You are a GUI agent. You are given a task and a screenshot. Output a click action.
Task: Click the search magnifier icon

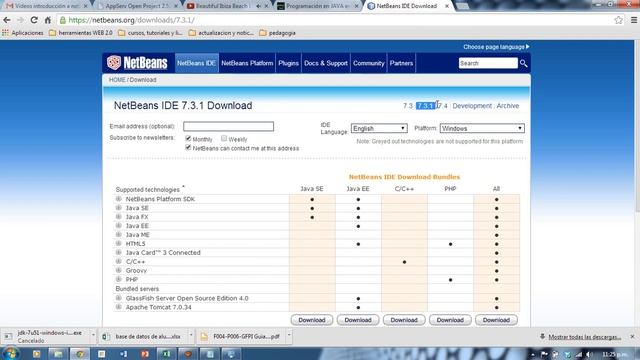(523, 63)
